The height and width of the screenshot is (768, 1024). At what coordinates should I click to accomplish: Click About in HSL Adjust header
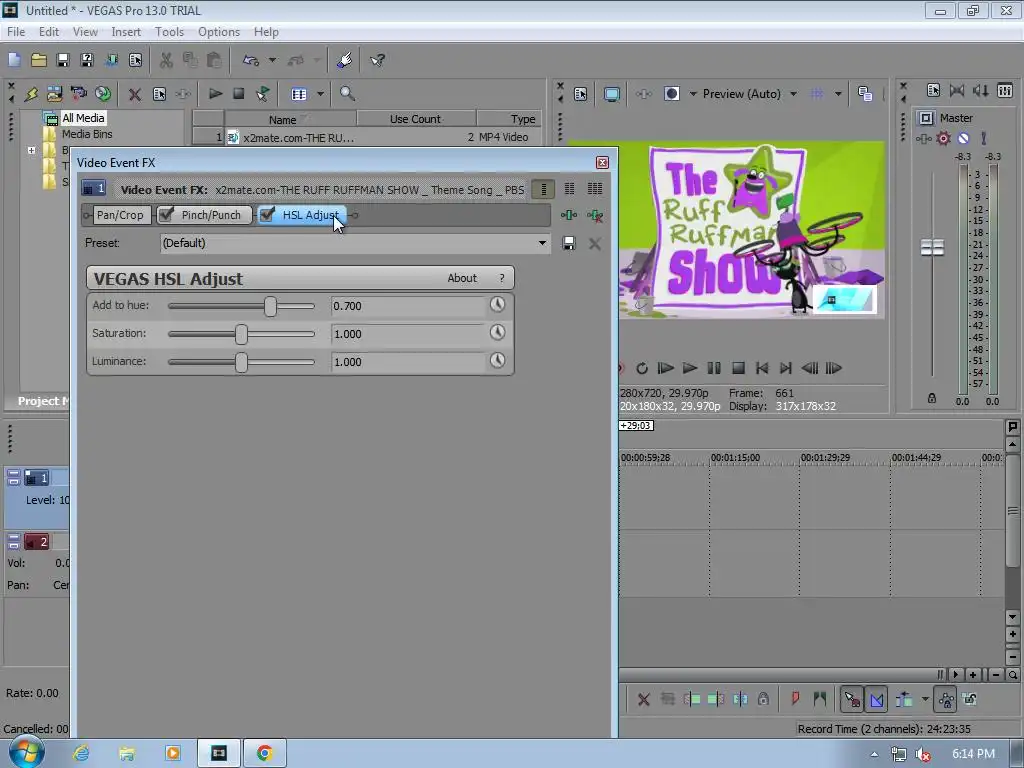click(462, 278)
